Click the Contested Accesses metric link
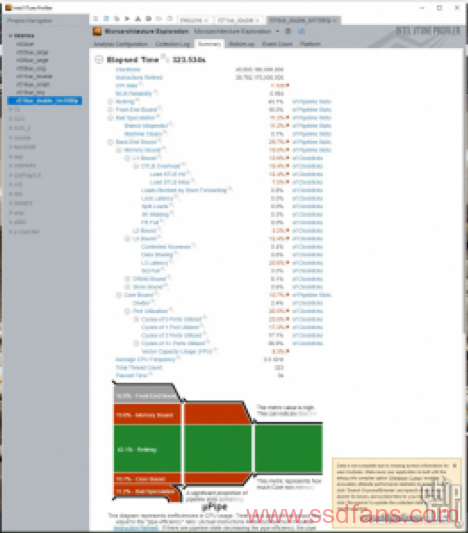This screenshot has height=533, width=468. 166,247
